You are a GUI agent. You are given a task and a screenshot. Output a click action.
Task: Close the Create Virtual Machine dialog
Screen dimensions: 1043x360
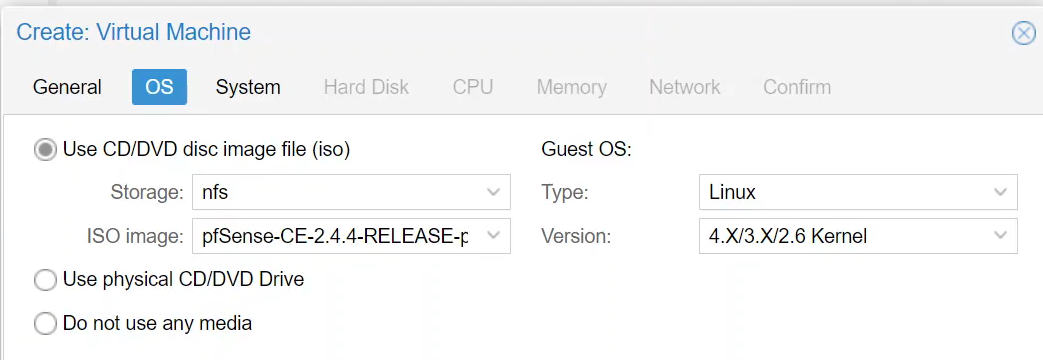(1024, 33)
